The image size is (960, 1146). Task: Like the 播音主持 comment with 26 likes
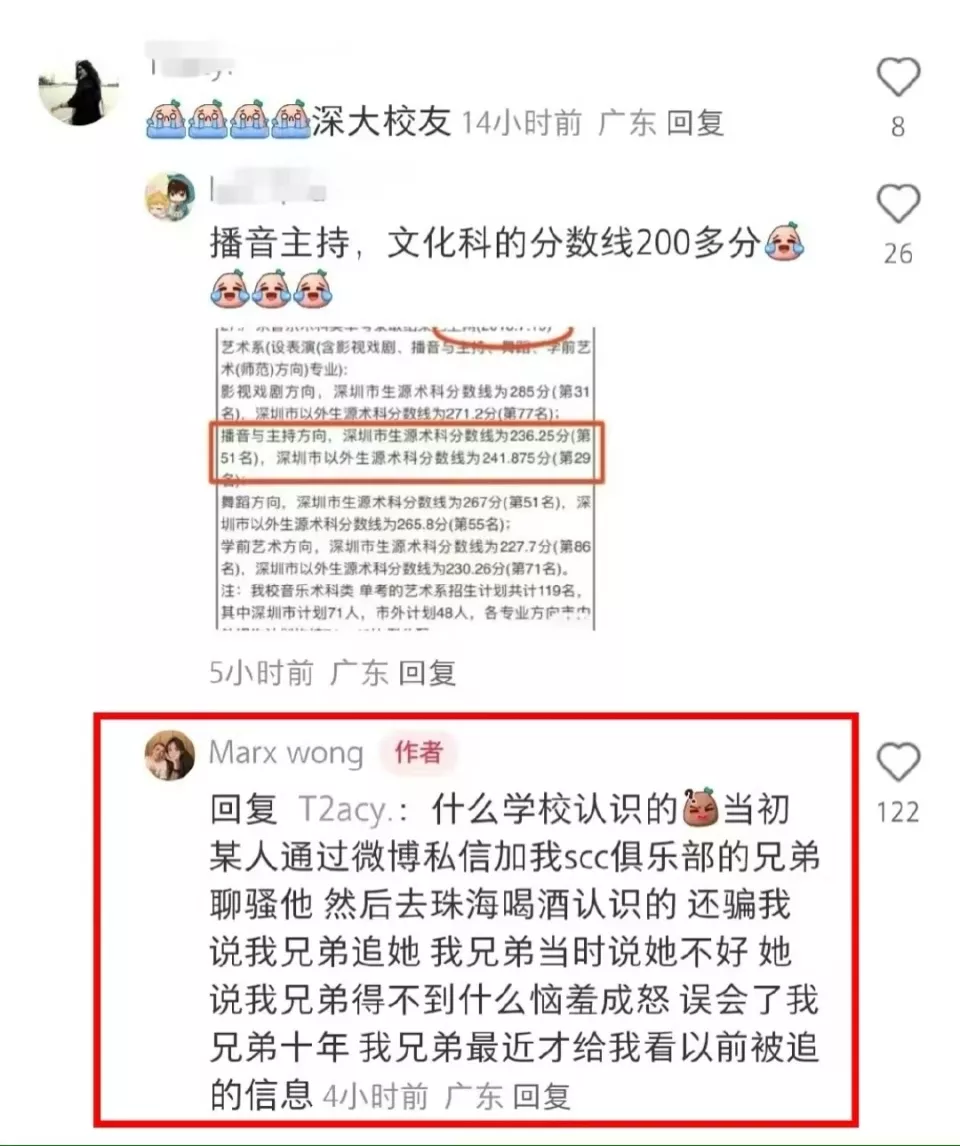[898, 202]
